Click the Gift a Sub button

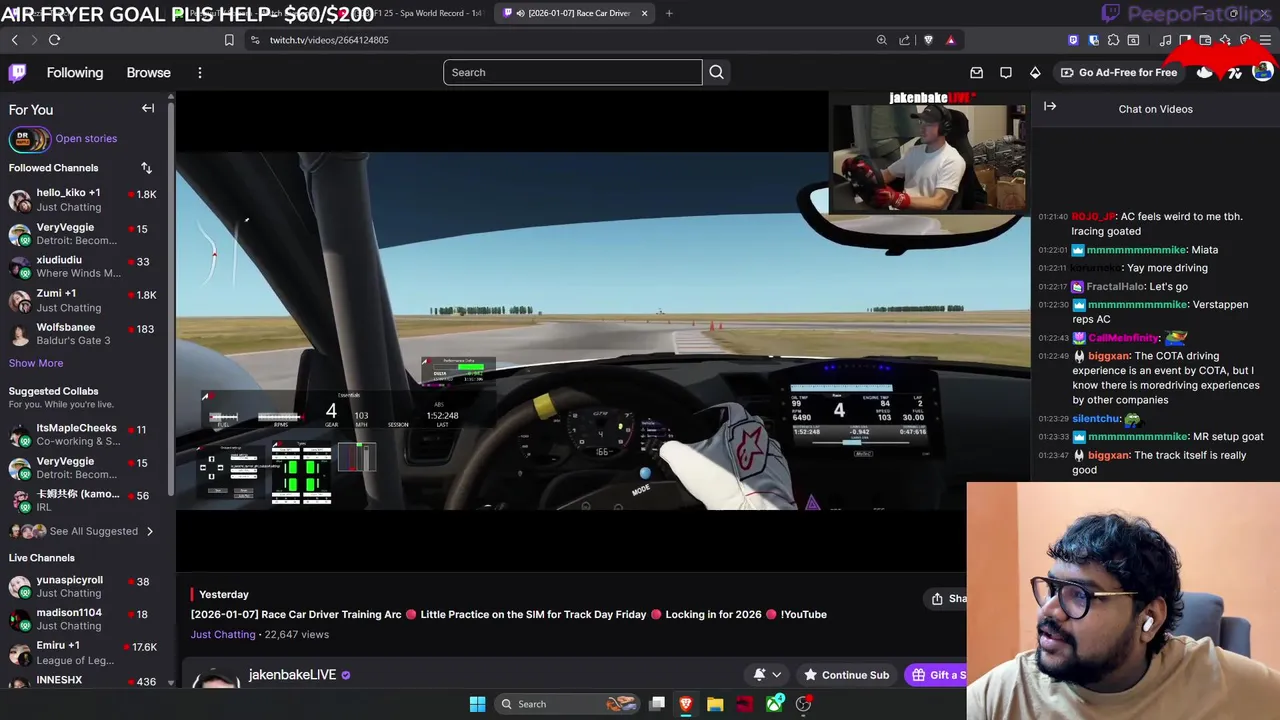pyautogui.click(x=936, y=675)
